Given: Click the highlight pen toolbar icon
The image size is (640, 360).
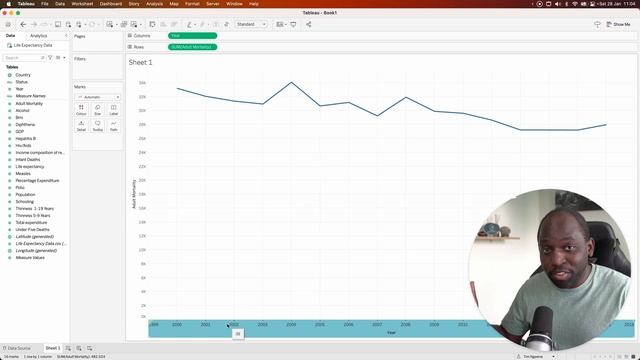Looking at the screenshot, I should pyautogui.click(x=189, y=24).
